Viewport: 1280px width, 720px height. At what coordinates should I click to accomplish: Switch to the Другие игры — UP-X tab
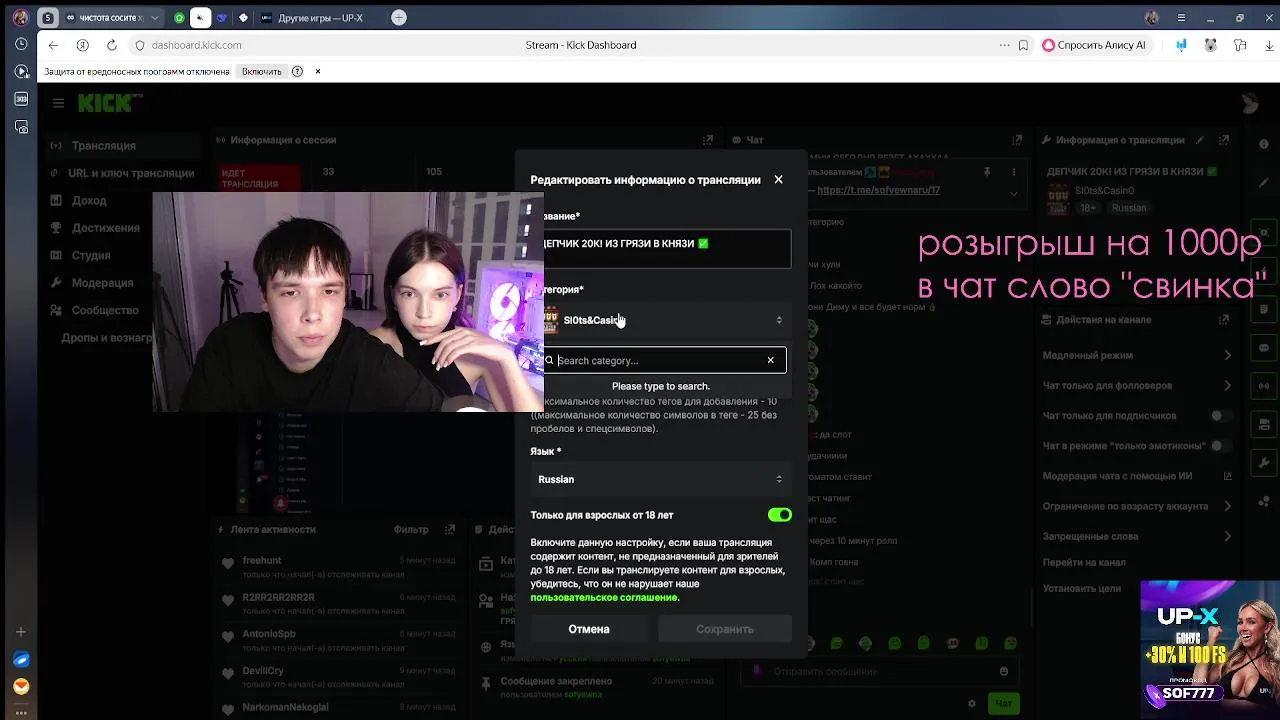click(318, 17)
